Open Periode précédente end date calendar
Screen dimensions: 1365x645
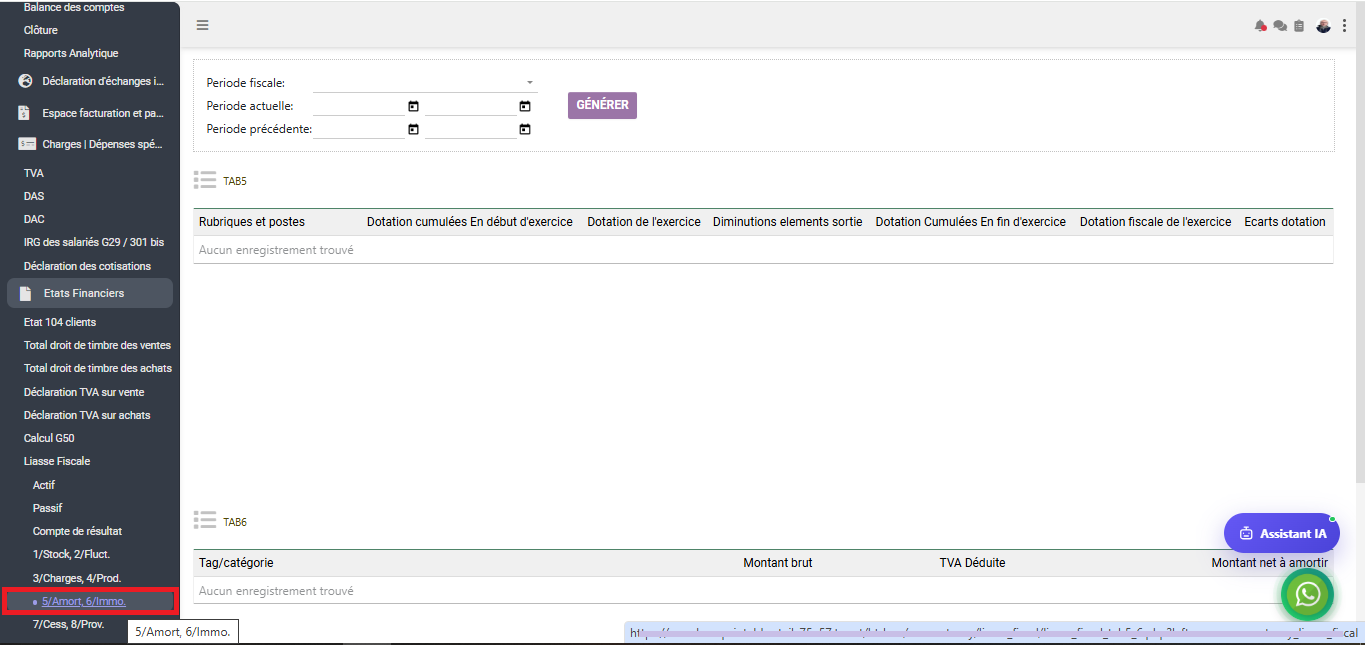click(x=525, y=129)
